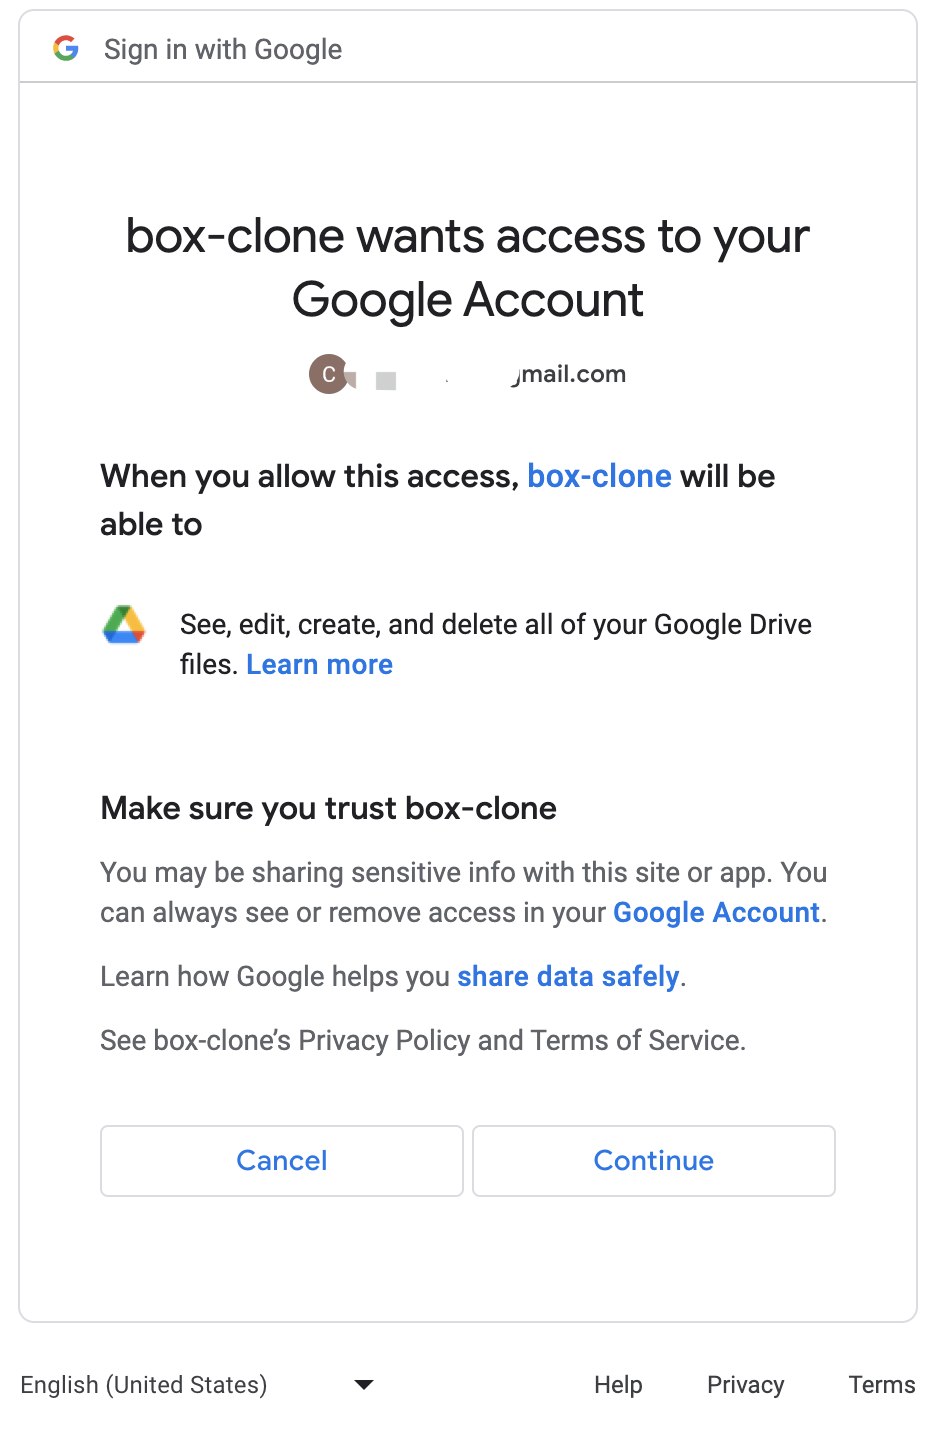Click the account avatar with letter C

pyautogui.click(x=328, y=374)
